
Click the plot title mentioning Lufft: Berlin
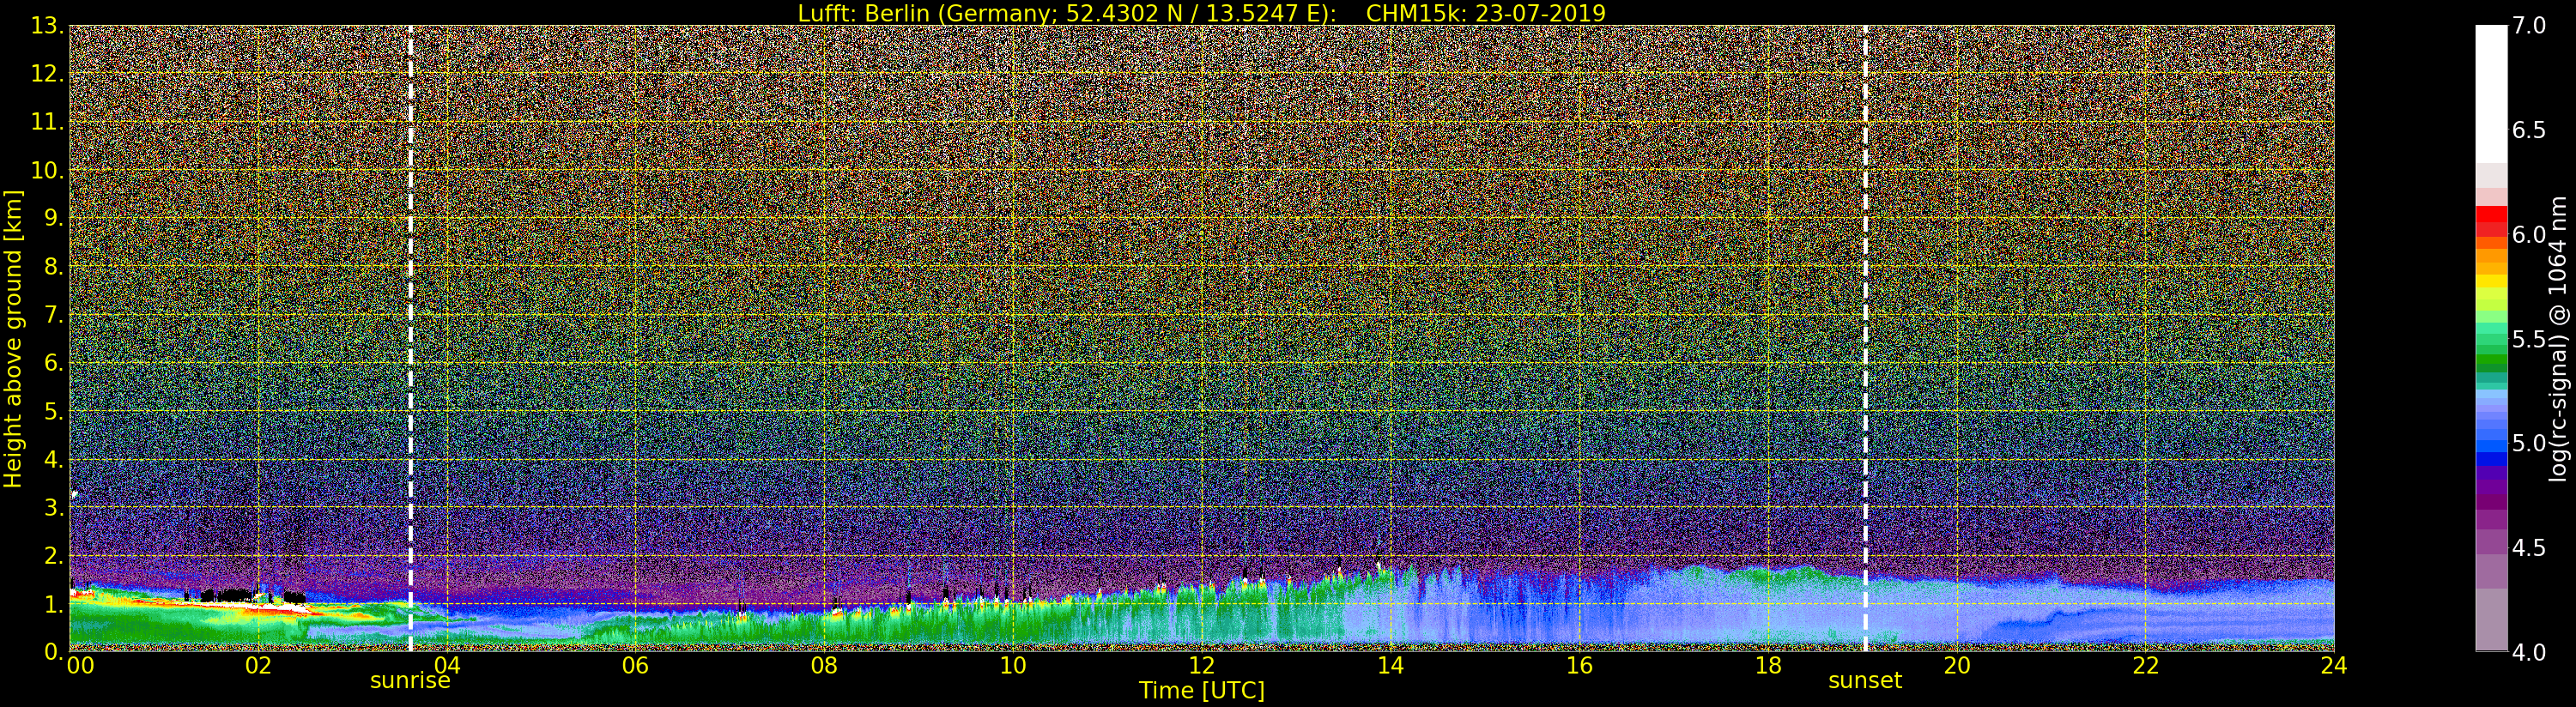[1201, 13]
